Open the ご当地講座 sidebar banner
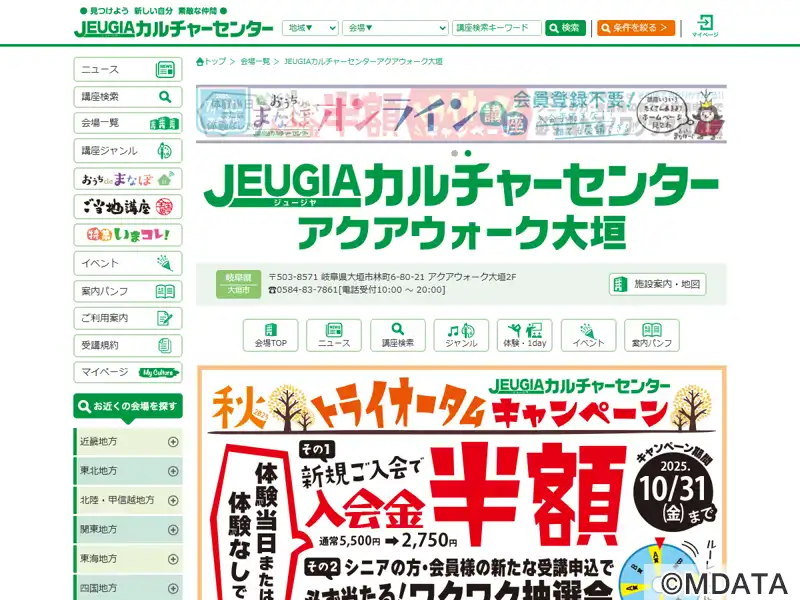The width and height of the screenshot is (800, 600). (x=128, y=207)
